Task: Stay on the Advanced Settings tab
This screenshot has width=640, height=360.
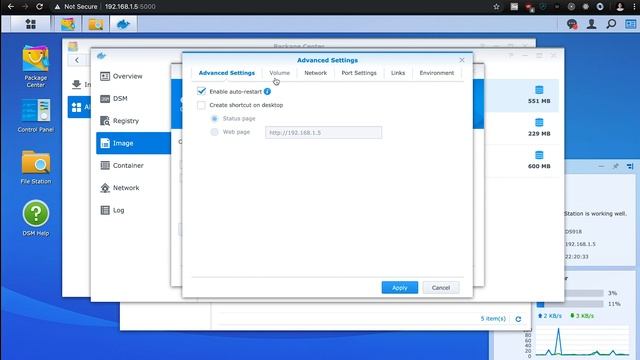Action: [227, 73]
